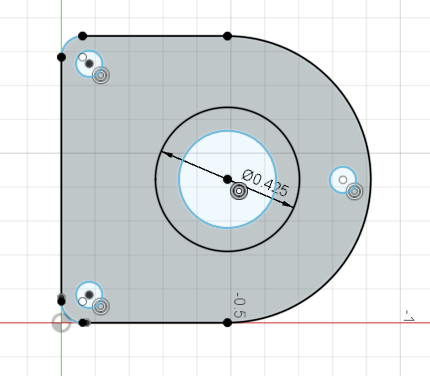Click the top edge midpoint sketch point
The image size is (430, 376).
[x=227, y=36]
